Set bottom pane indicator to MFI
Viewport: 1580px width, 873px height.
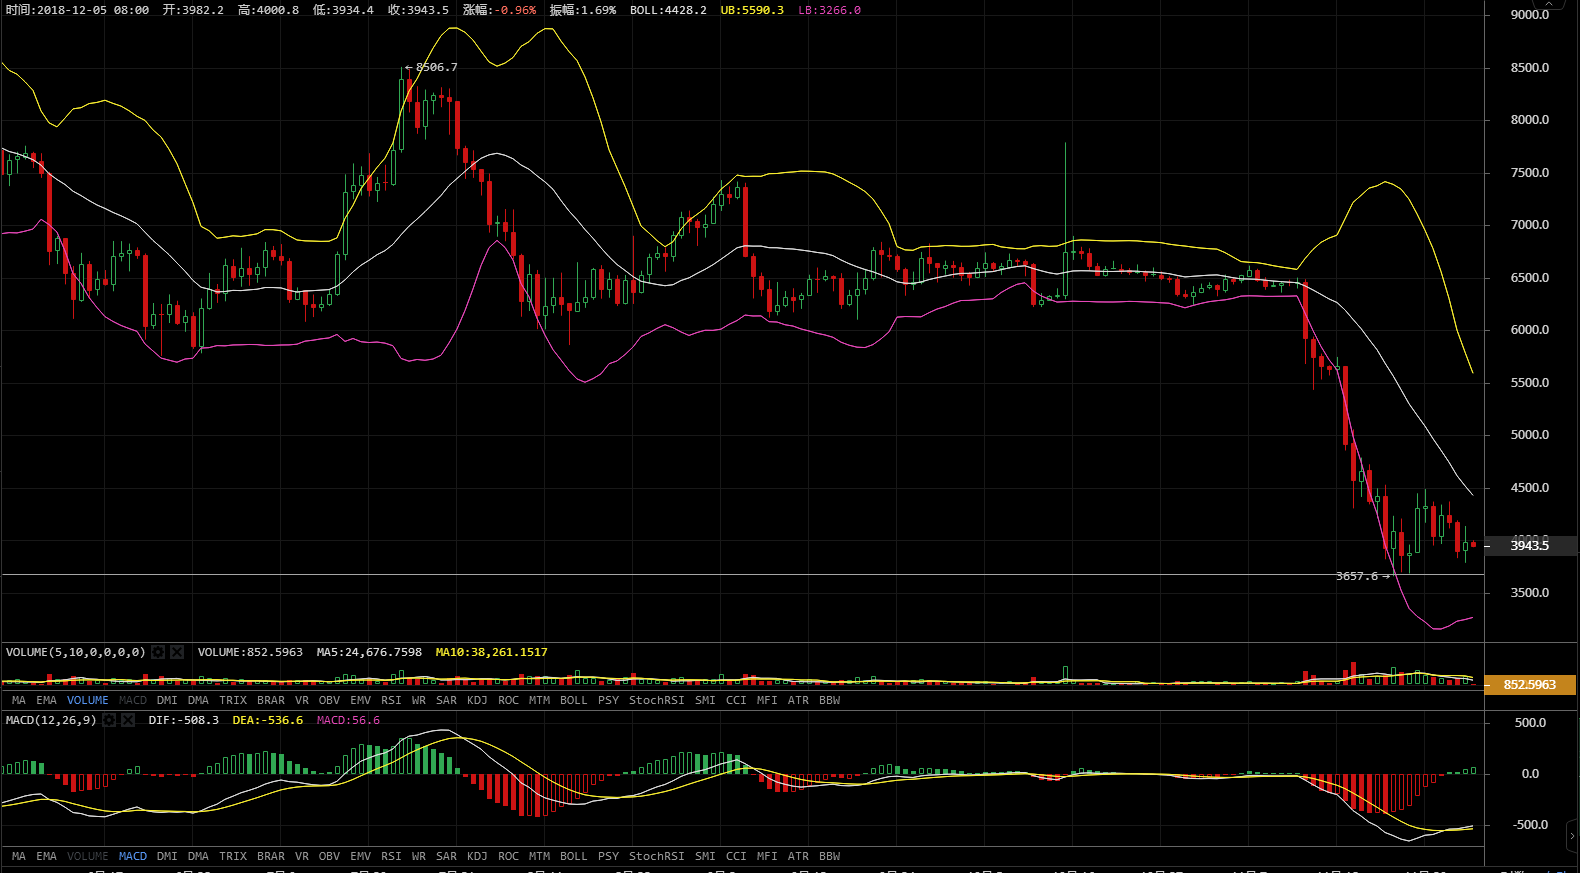tap(767, 856)
